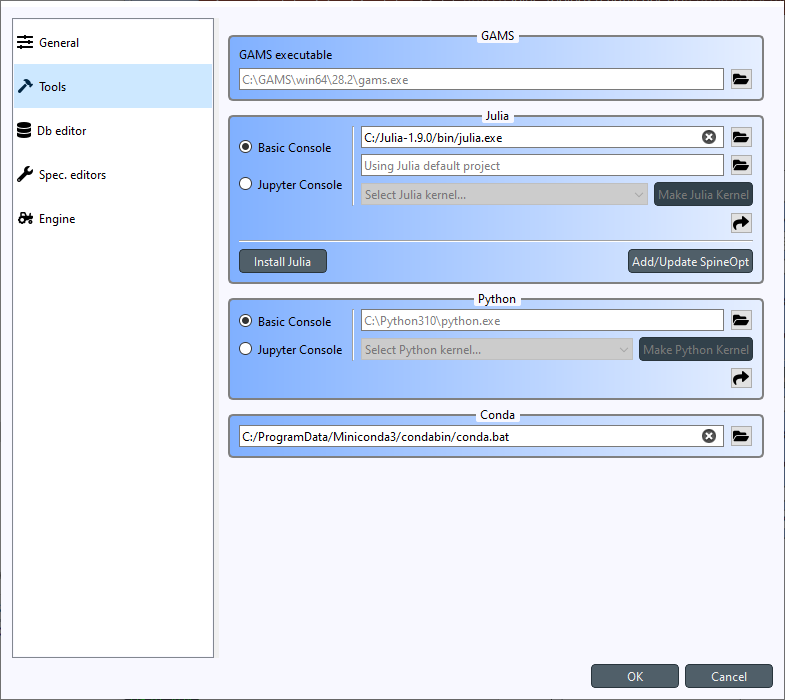The width and height of the screenshot is (785, 700).
Task: Click Add/Update SpineOpt button
Action: coord(690,261)
